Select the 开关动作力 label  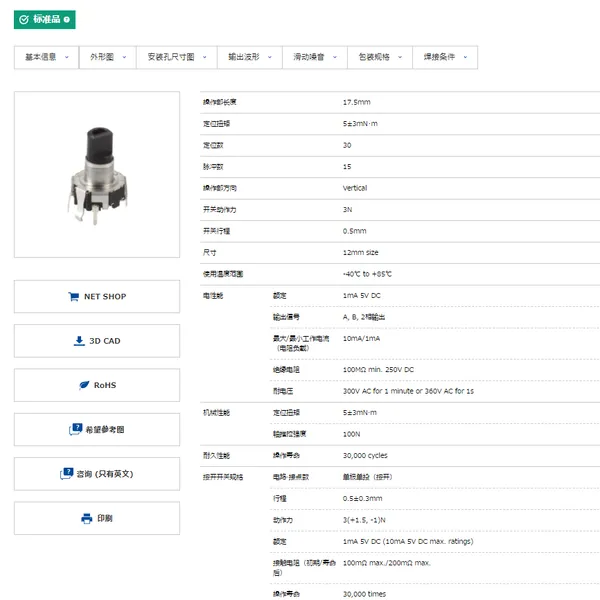[x=220, y=210]
